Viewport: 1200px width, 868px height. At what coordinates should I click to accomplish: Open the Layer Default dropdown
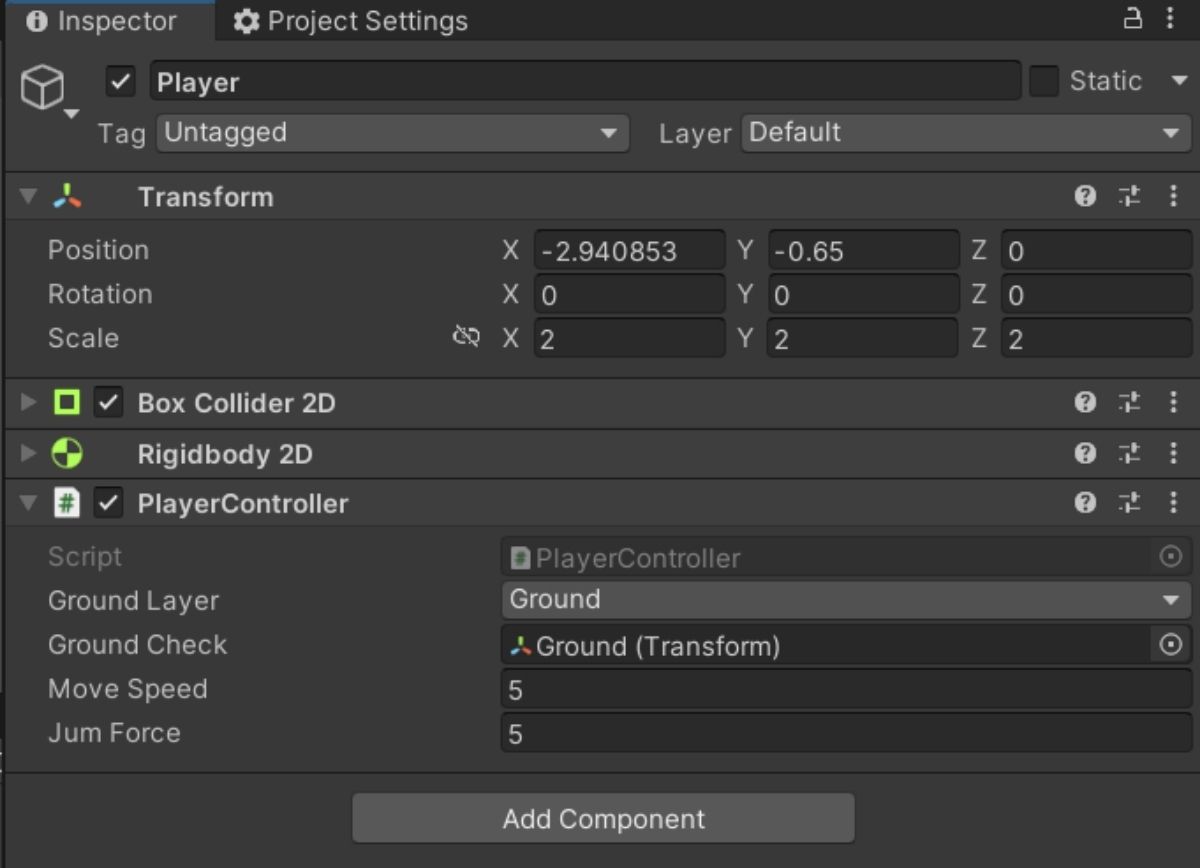coord(965,133)
